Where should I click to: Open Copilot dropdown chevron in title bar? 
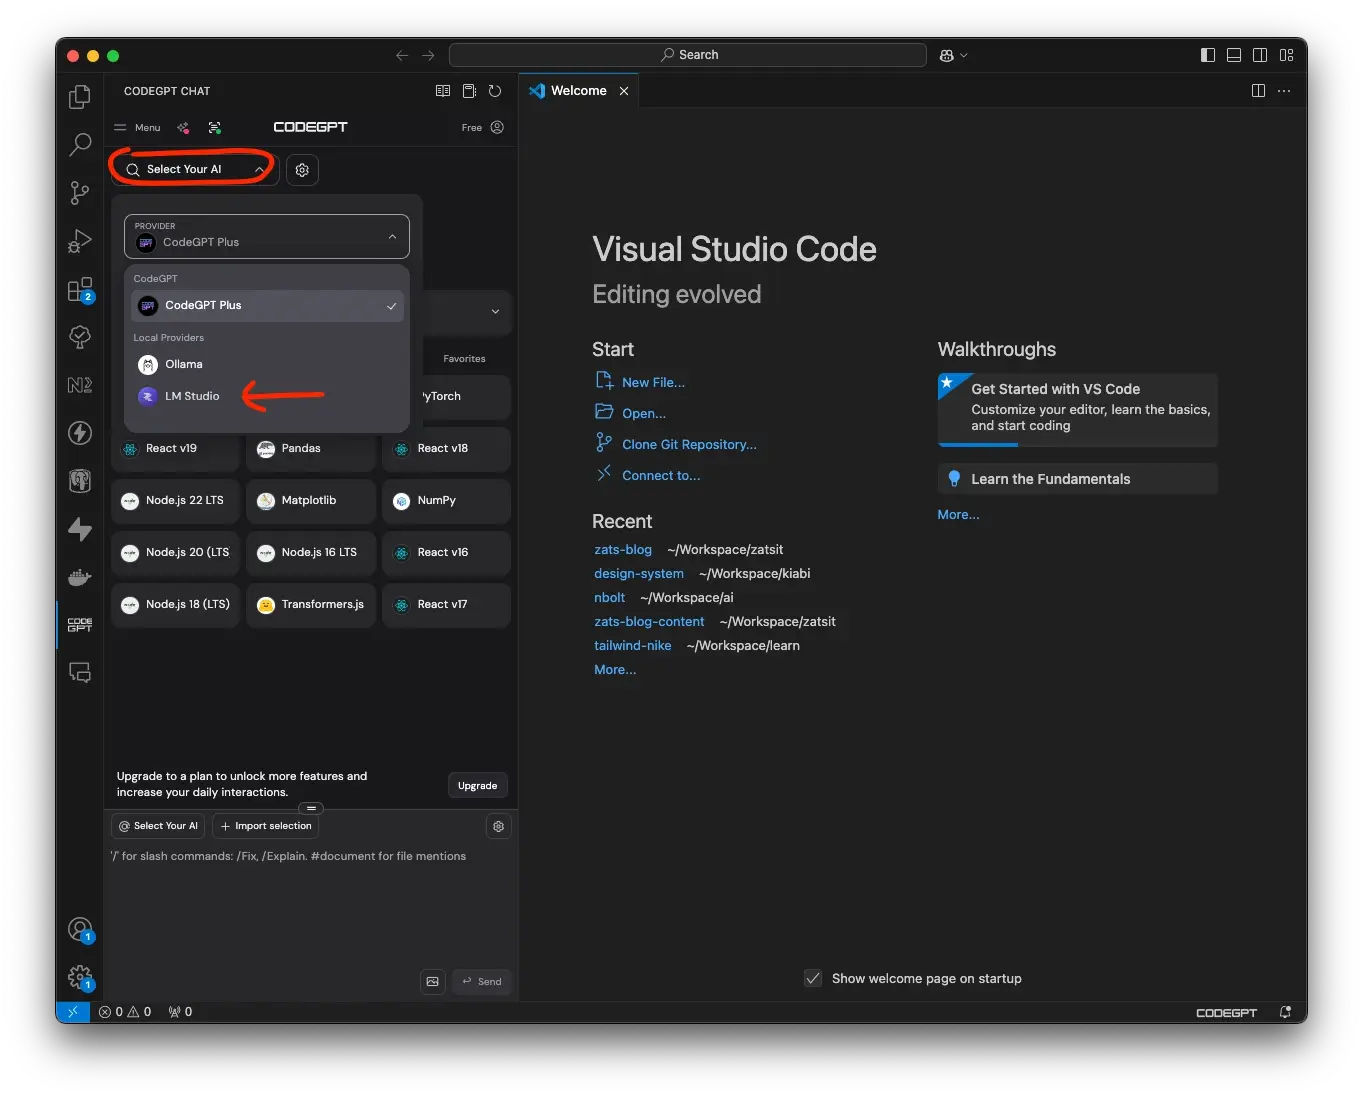(964, 55)
